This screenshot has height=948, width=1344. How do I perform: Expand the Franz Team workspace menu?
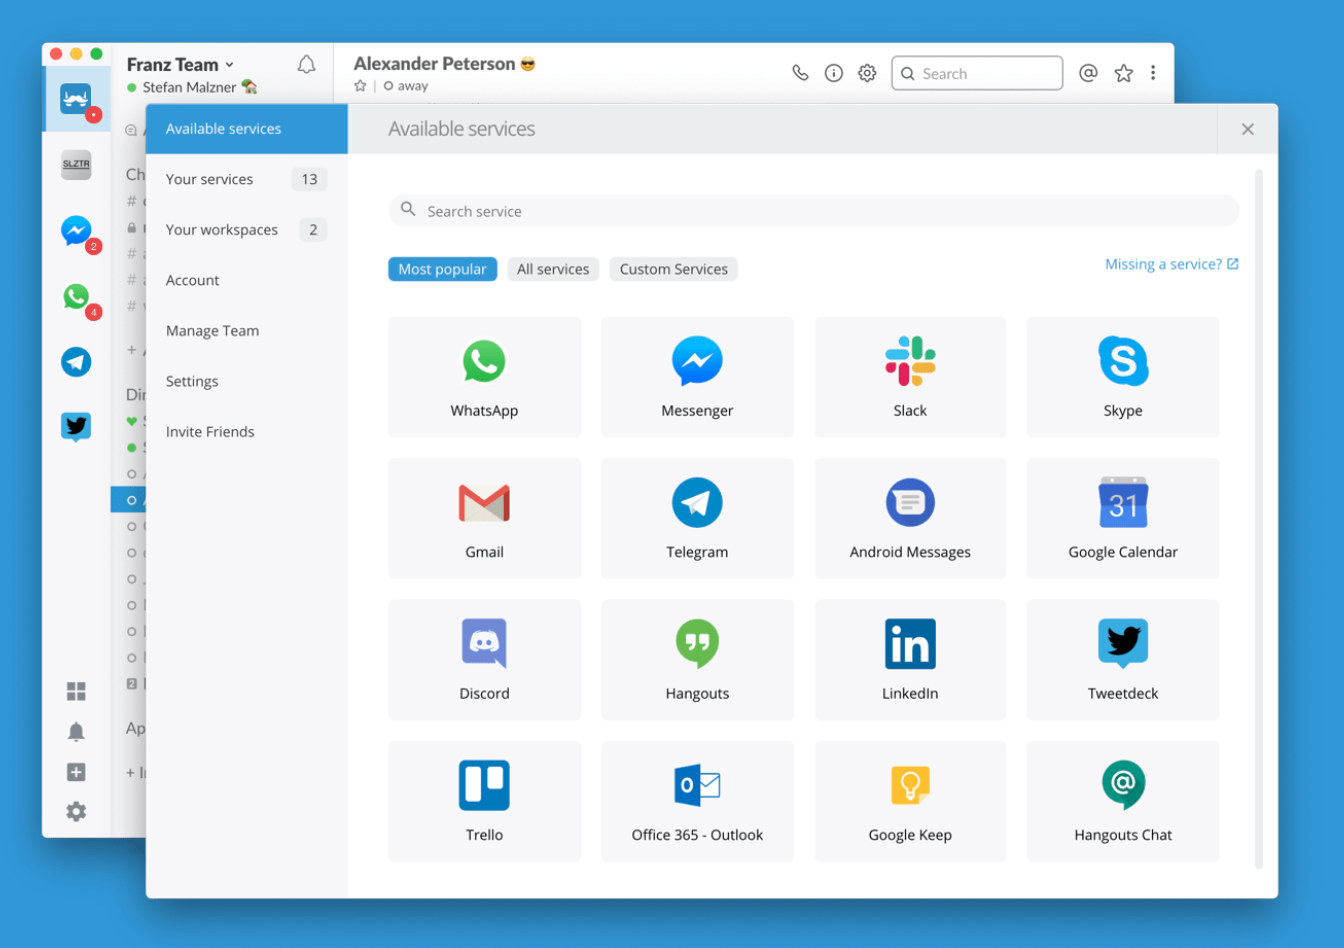pyautogui.click(x=180, y=64)
